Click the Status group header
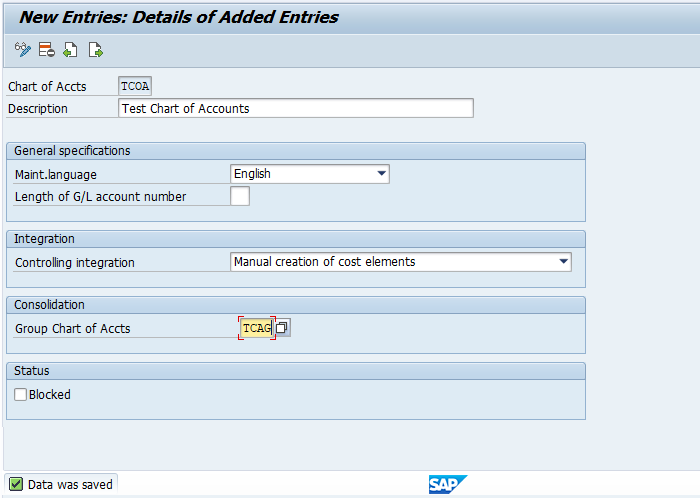The width and height of the screenshot is (700, 498). [32, 371]
